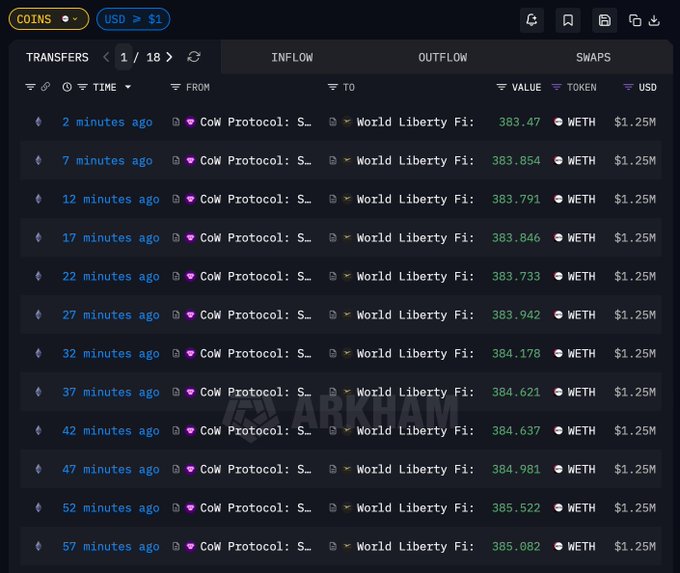Open the USD column filter icon
Image resolution: width=680 pixels, height=573 pixels.
click(628, 87)
